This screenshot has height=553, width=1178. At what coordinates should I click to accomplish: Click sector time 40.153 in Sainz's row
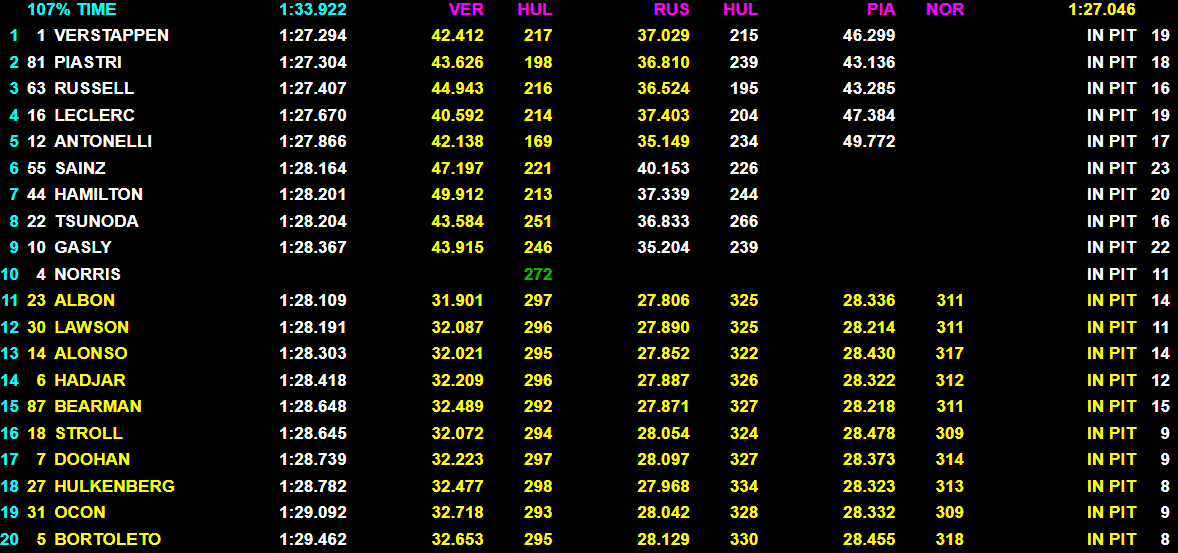(x=663, y=168)
